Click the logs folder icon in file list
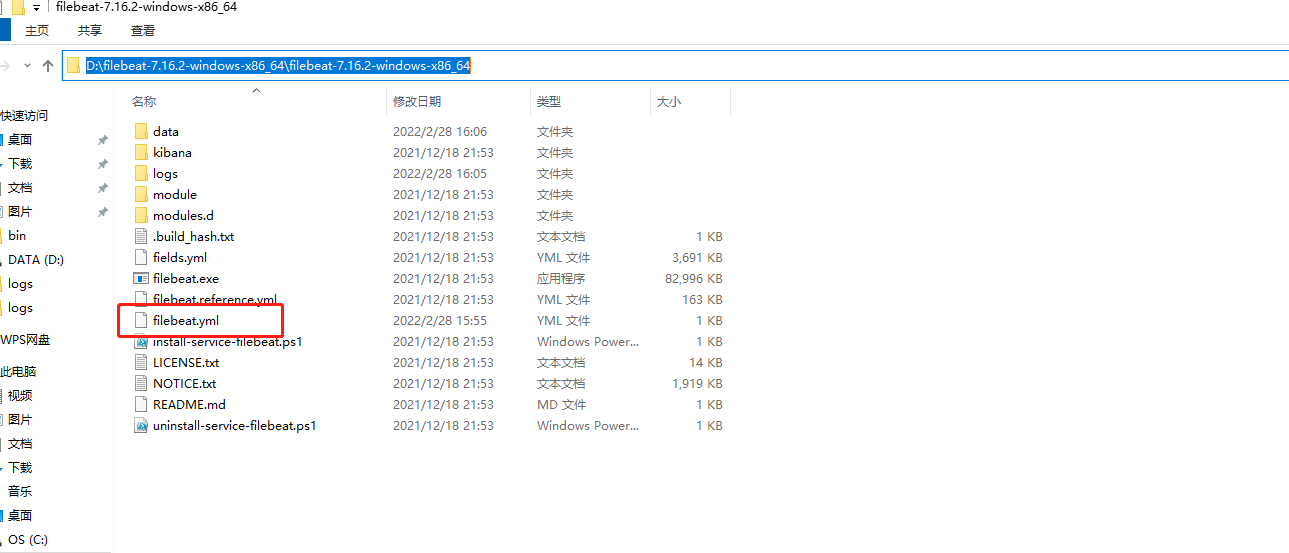1289x553 pixels. click(x=140, y=173)
